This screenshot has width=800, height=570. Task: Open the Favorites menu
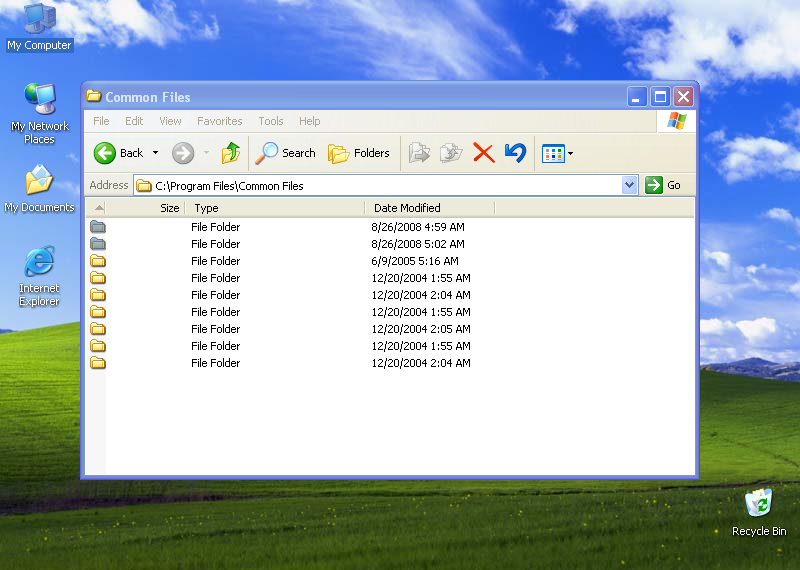(x=219, y=121)
